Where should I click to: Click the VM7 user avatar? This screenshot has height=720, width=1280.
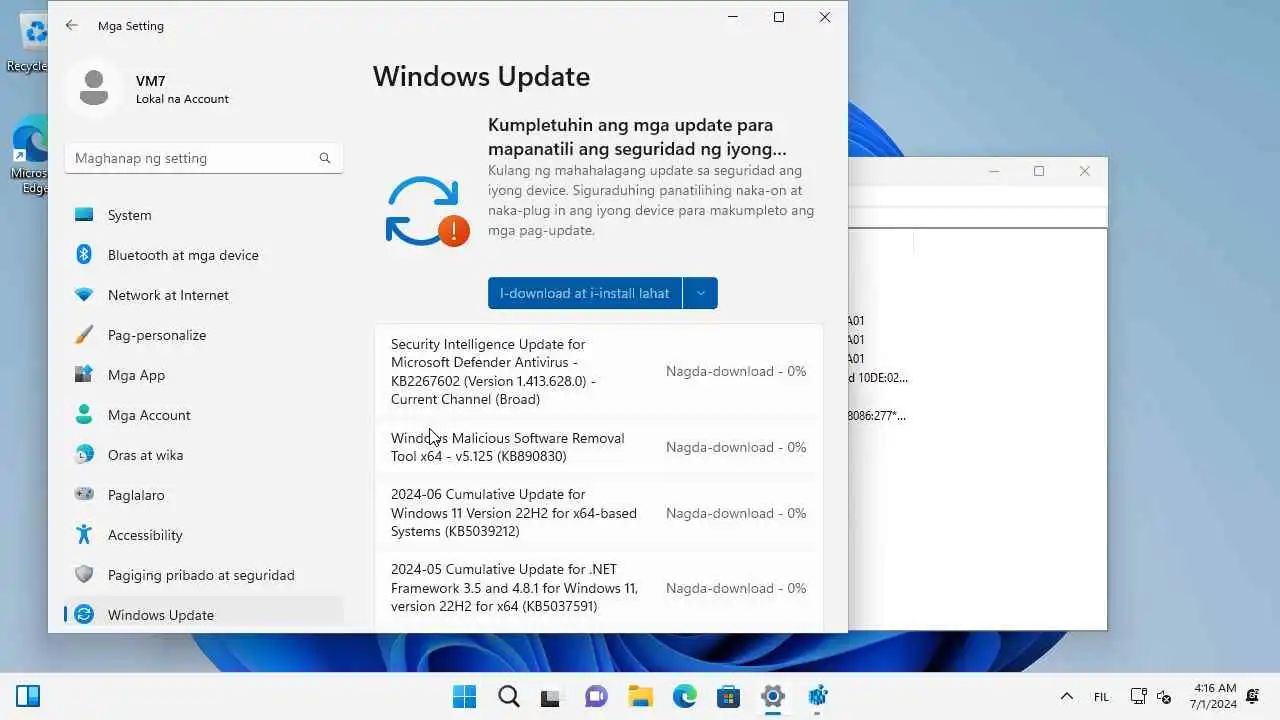tap(94, 88)
